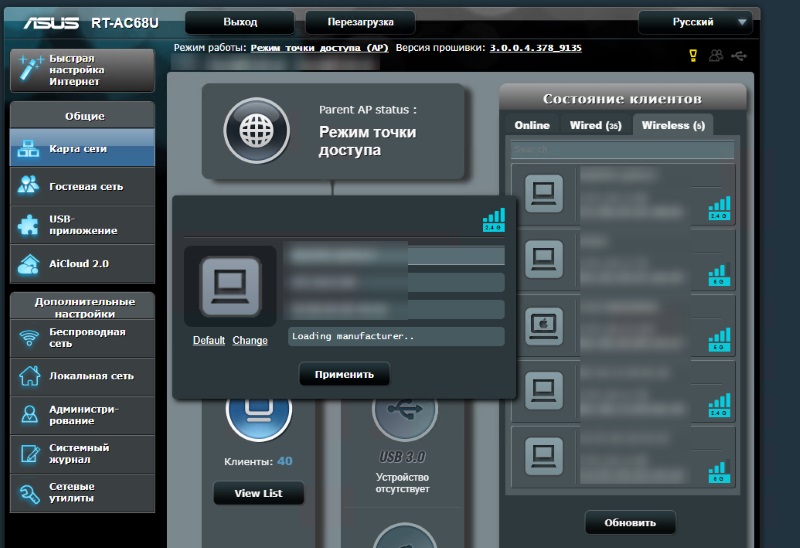This screenshot has height=548, width=800.
Task: Click the guest users status icon in header
Action: 716,55
